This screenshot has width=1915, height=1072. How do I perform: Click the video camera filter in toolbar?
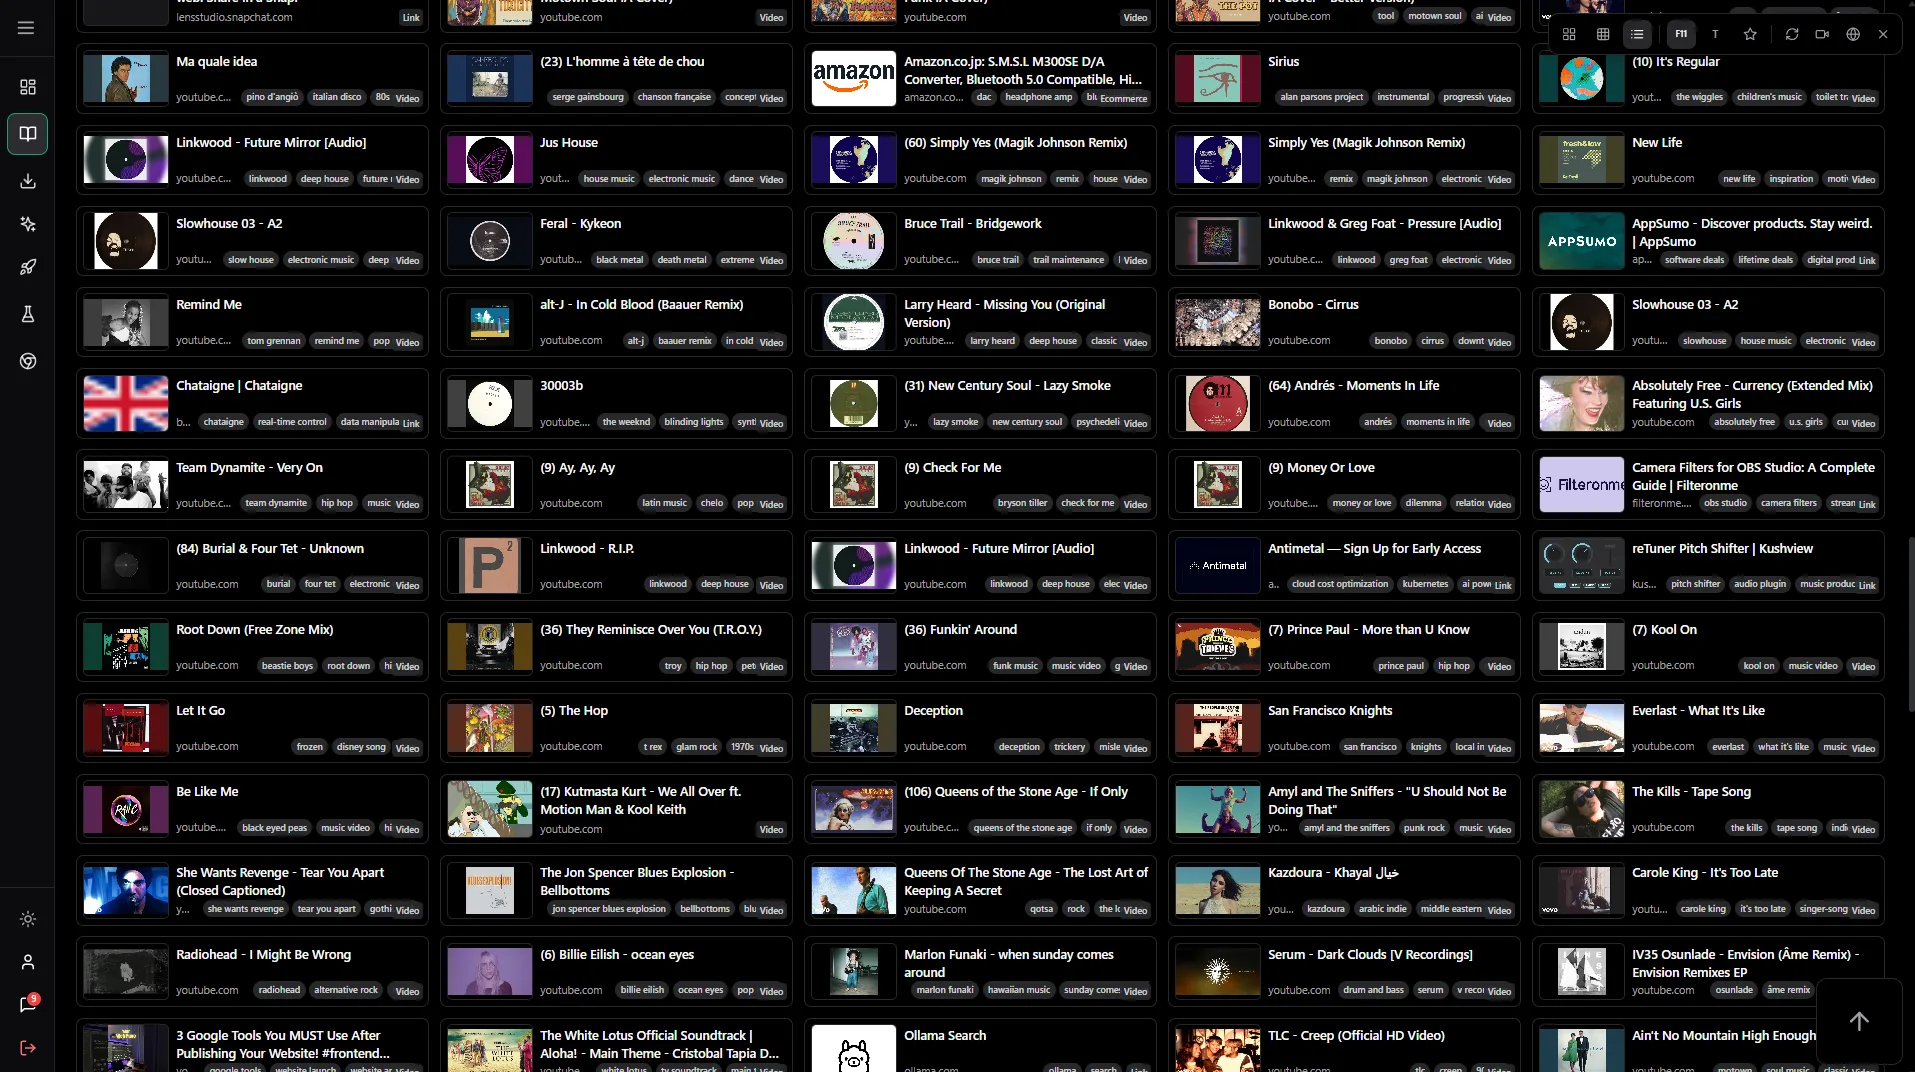[1822, 34]
